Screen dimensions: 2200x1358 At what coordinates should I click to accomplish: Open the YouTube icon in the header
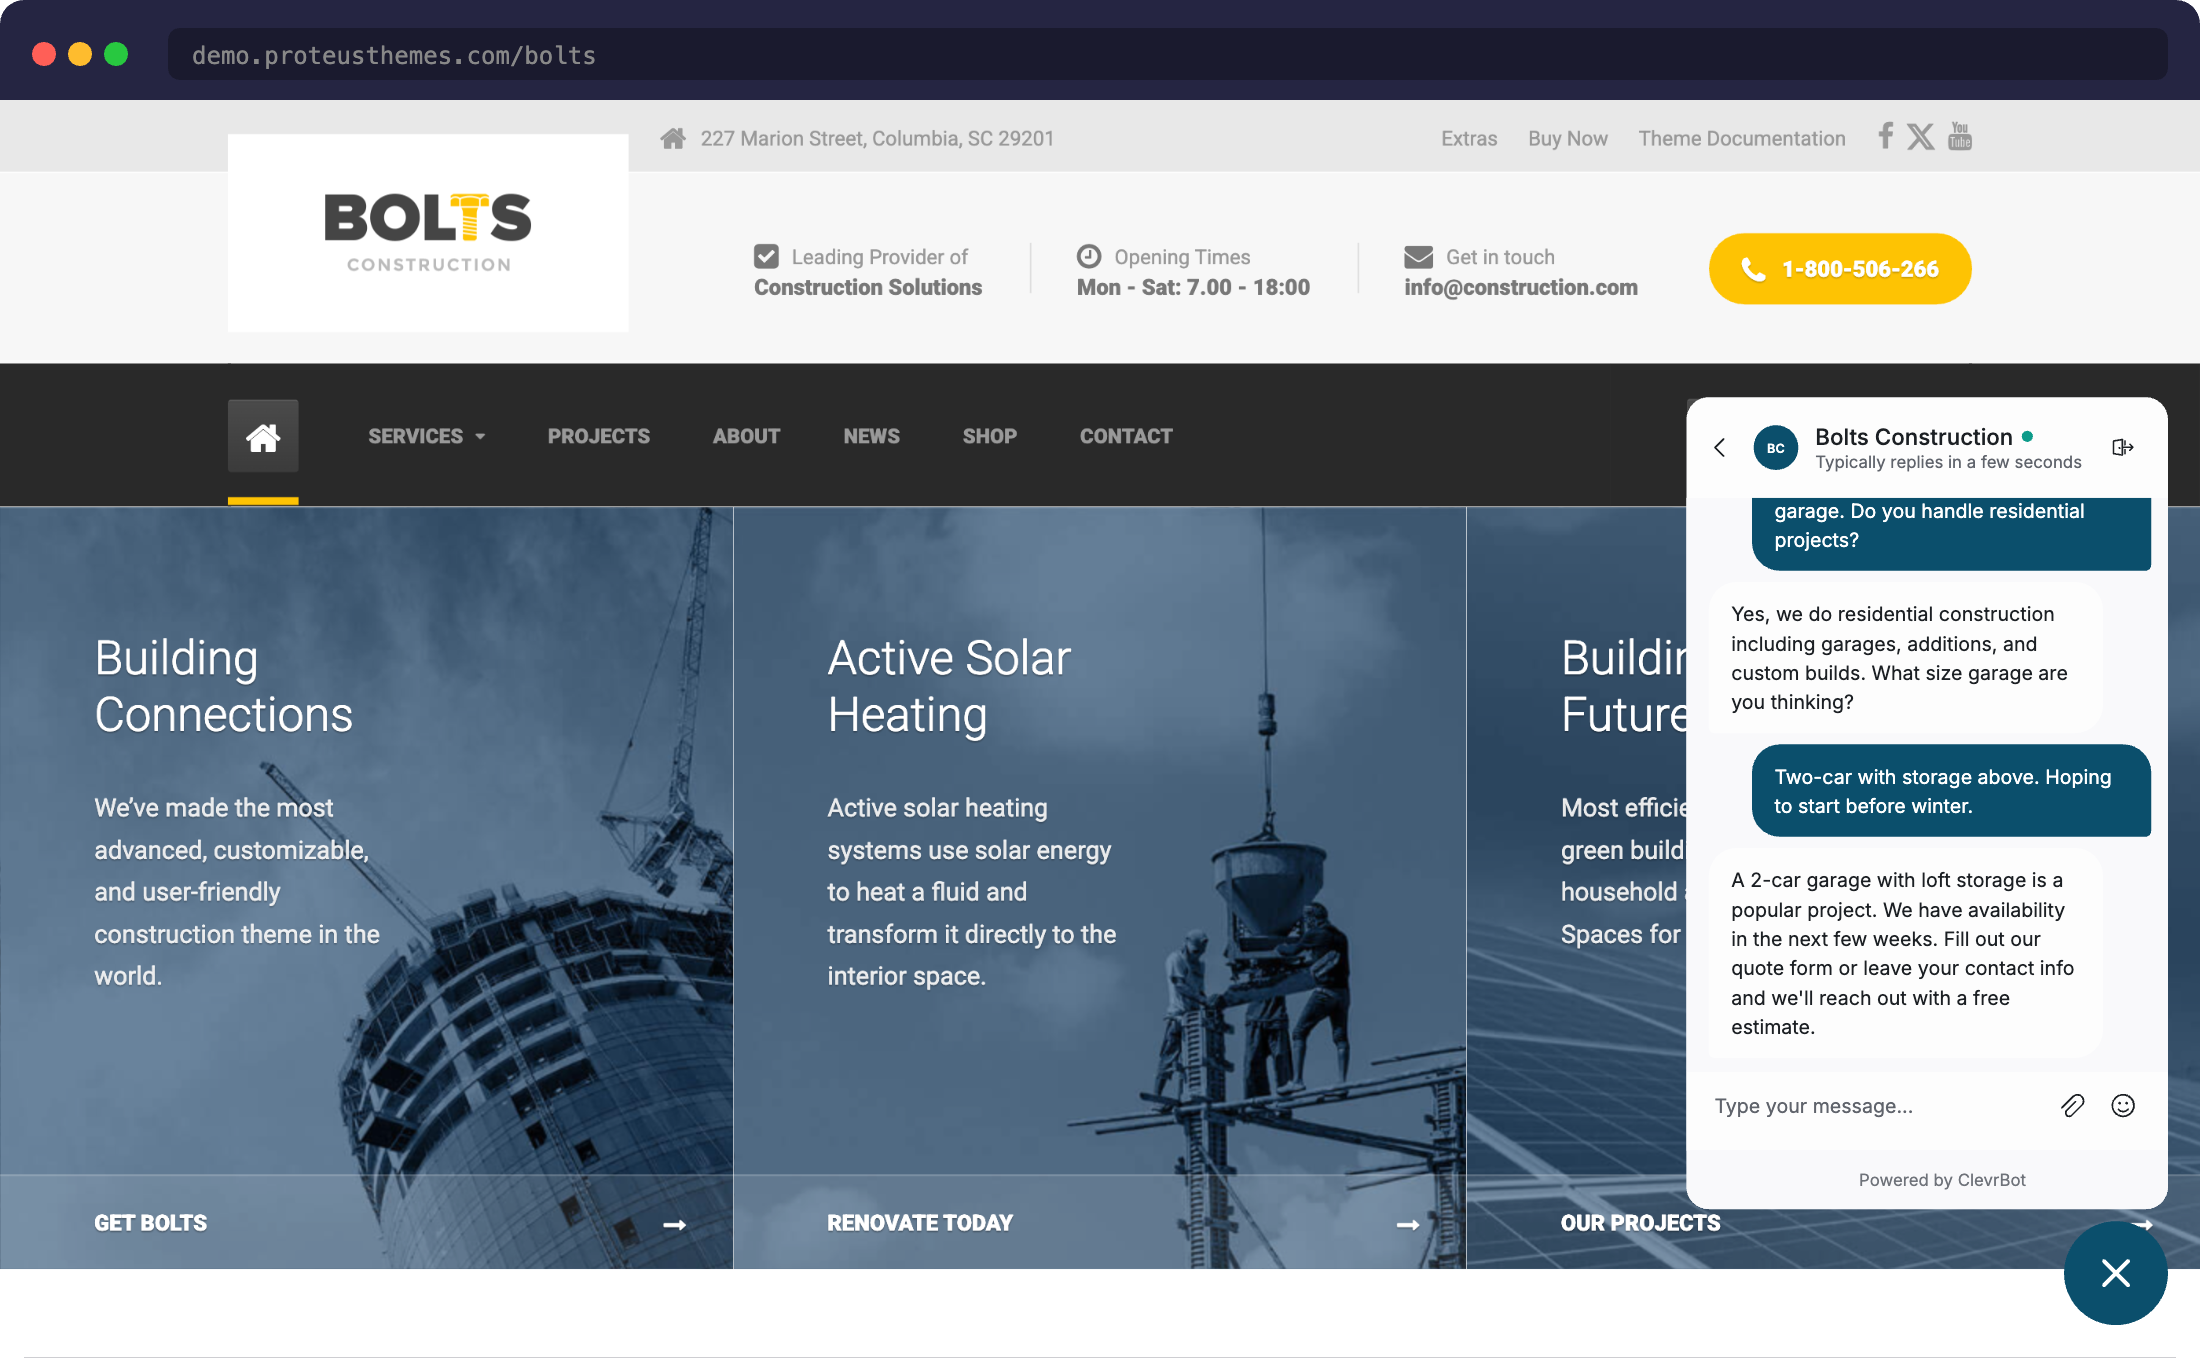(1959, 136)
